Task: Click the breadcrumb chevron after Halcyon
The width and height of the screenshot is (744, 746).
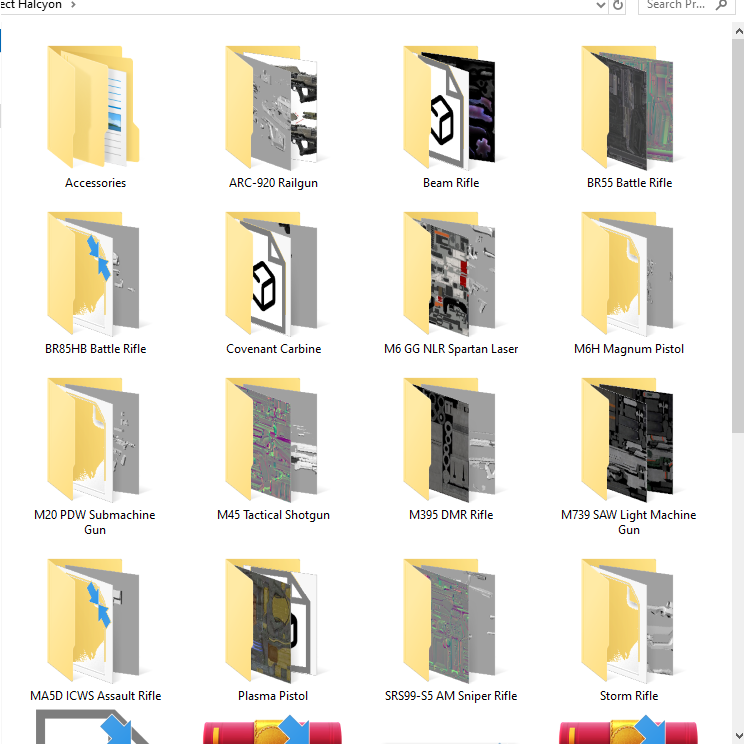Action: (x=73, y=5)
